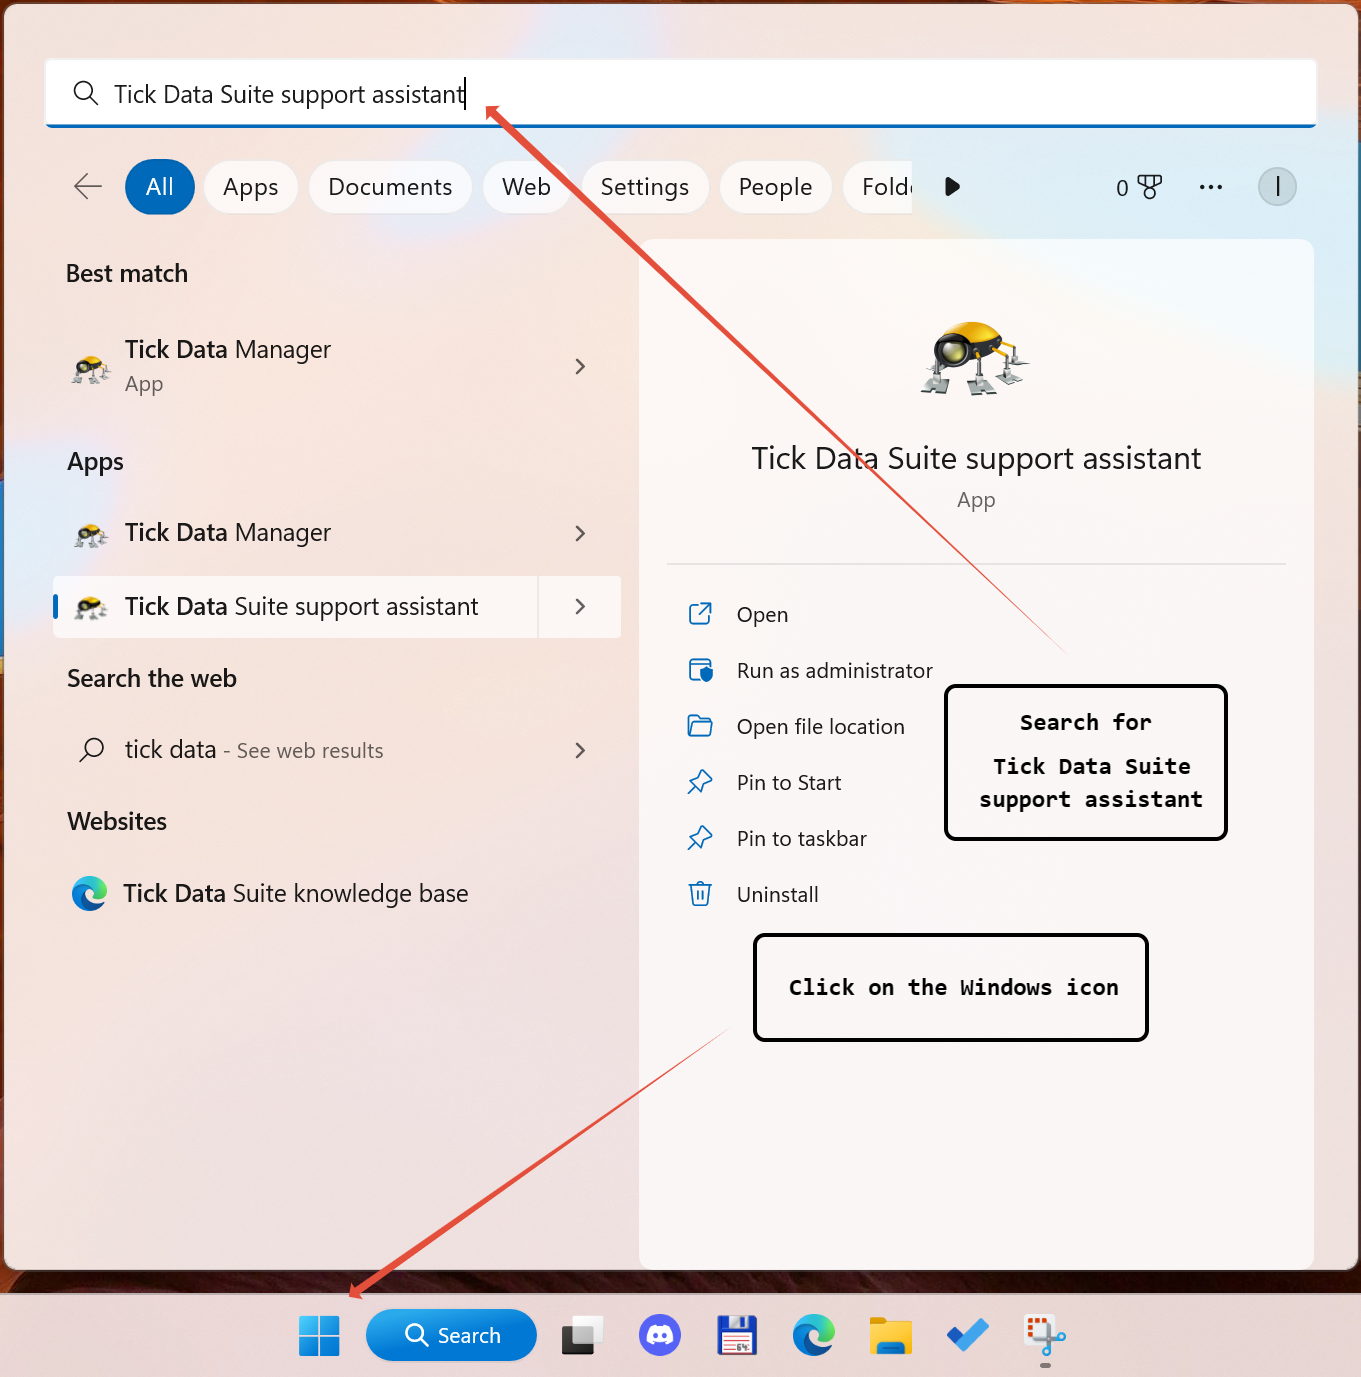The image size is (1361, 1377).
Task: Click the Windows Start icon on taskbar
Action: pos(319,1335)
